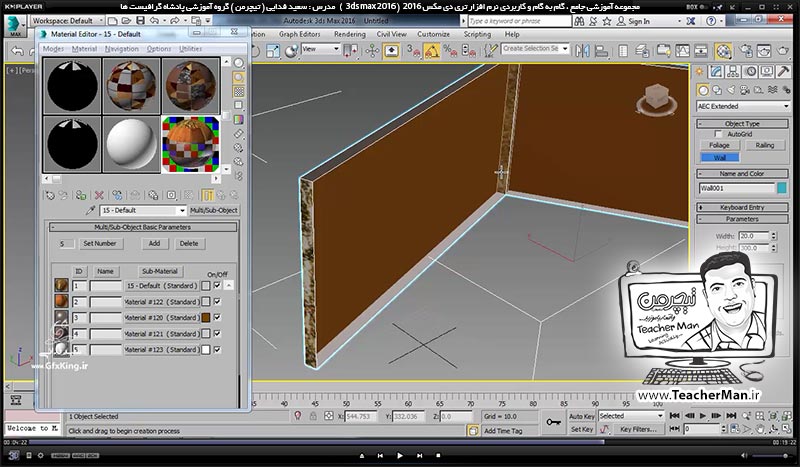
Task: Click the Render teapot icon
Action: 783,51
